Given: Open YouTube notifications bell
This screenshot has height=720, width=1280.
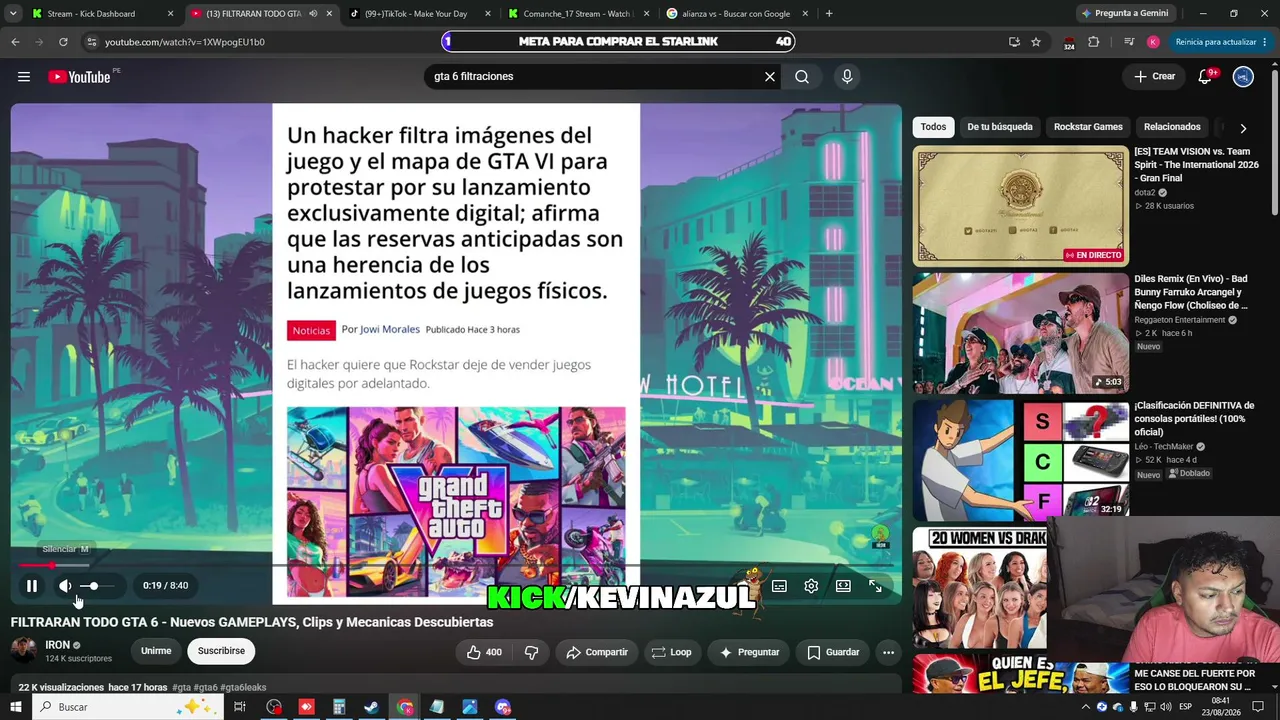Looking at the screenshot, I should (1205, 77).
